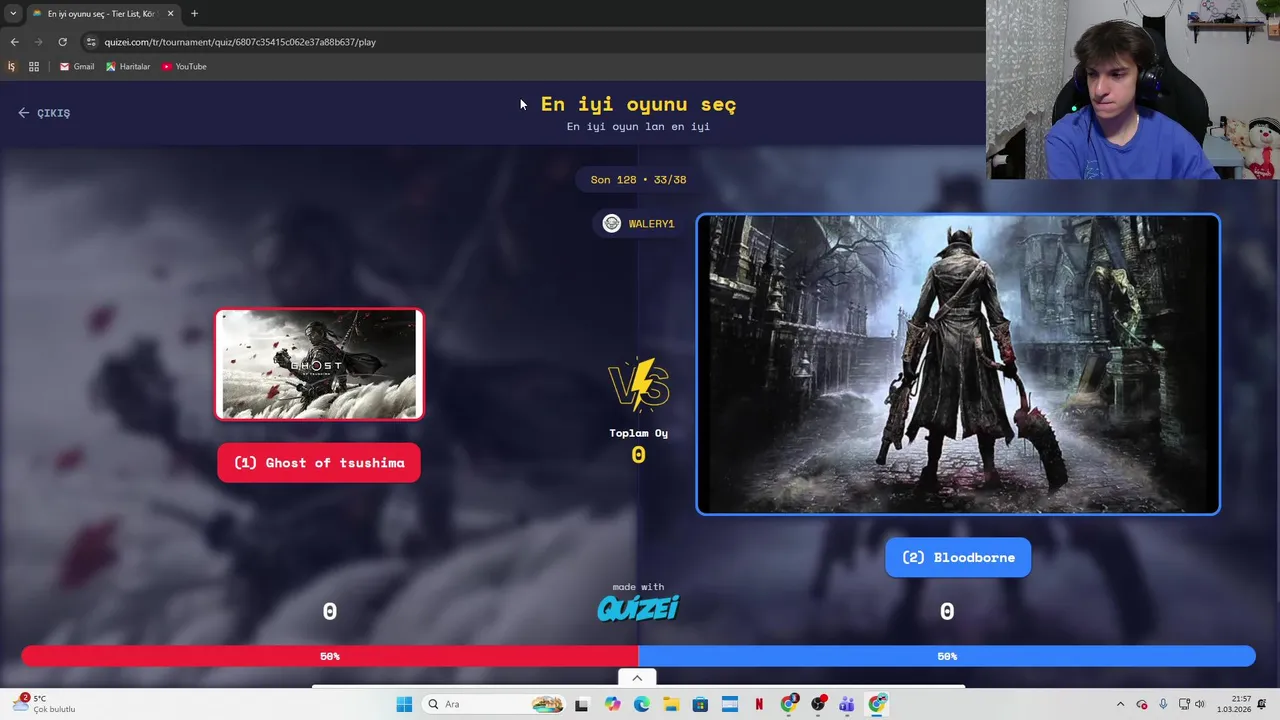This screenshot has width=1280, height=720.
Task: Open Task View from the taskbar
Action: pos(582,704)
